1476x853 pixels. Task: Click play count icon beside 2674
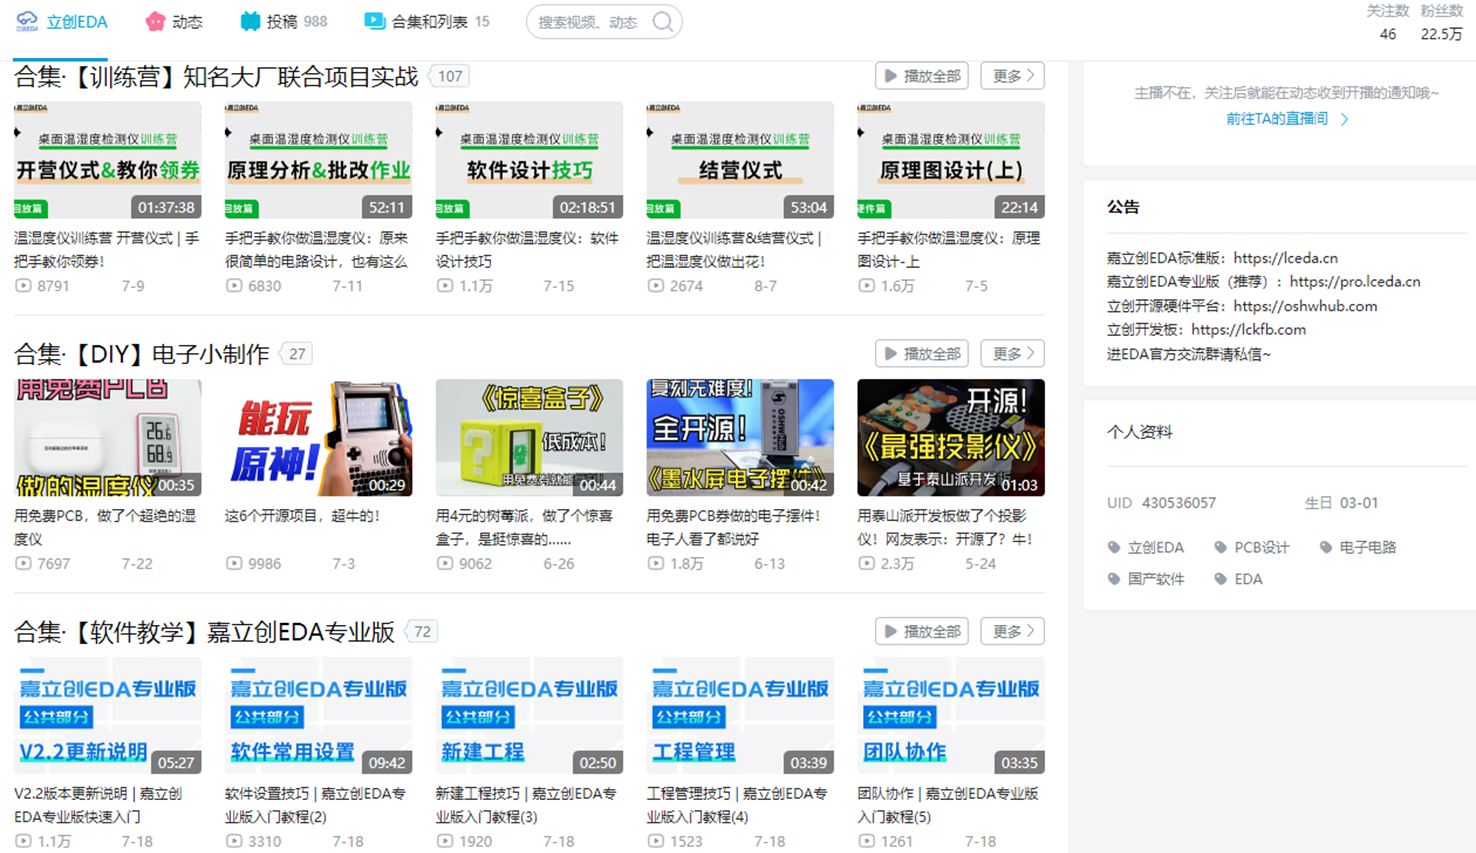(x=656, y=286)
